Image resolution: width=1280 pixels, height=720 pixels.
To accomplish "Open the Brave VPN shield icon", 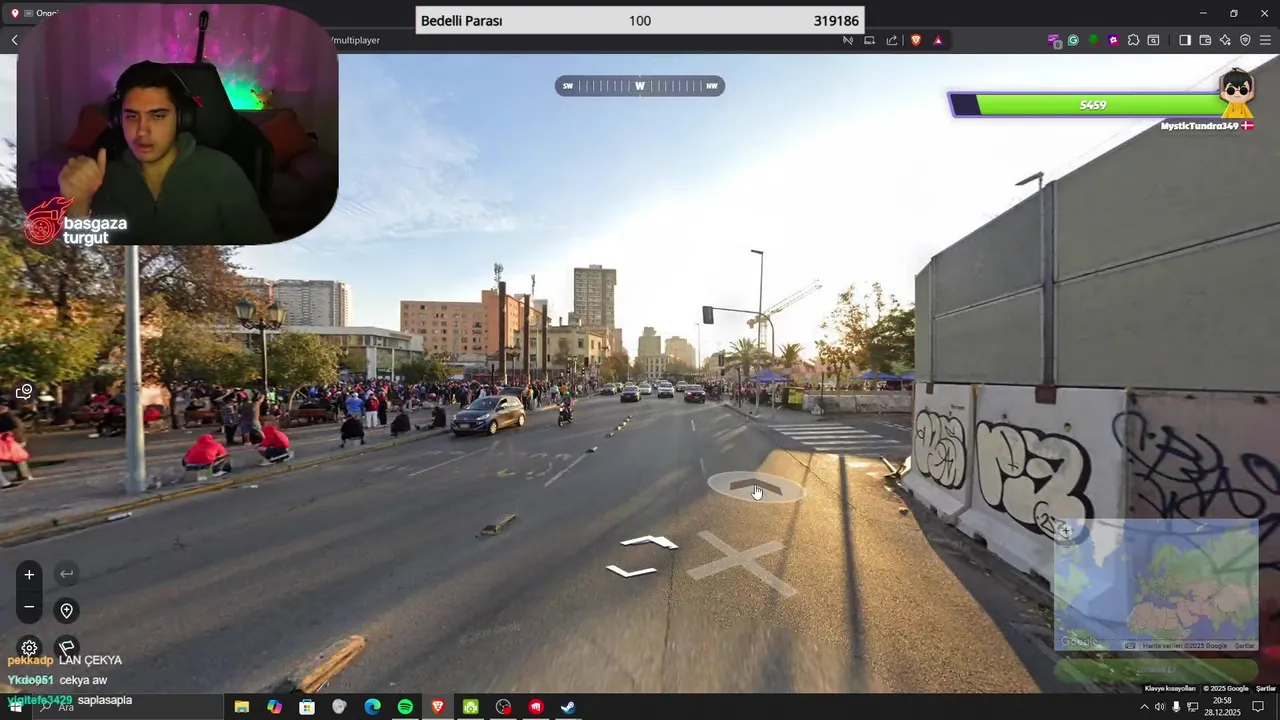I will coord(1245,40).
